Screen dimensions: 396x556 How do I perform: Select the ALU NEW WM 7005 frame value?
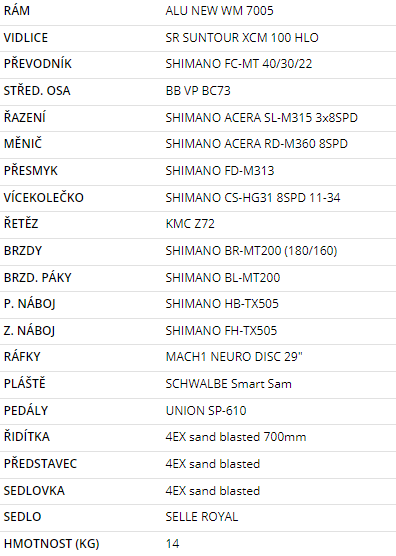tap(219, 11)
